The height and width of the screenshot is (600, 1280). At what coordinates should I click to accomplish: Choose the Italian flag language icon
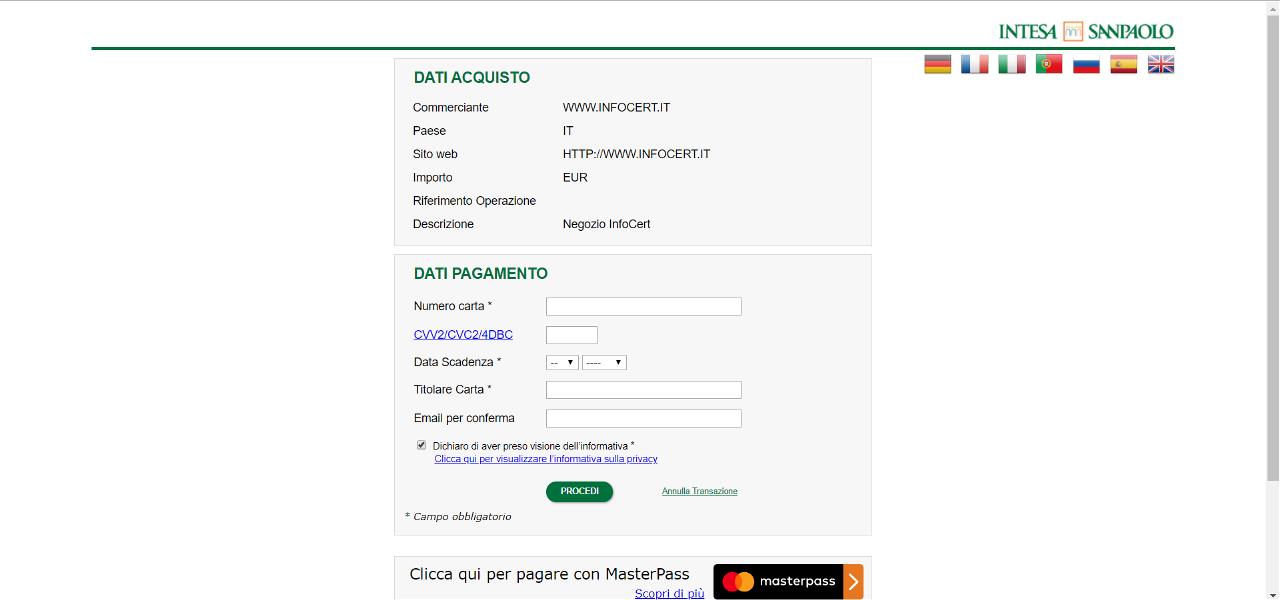[1012, 64]
